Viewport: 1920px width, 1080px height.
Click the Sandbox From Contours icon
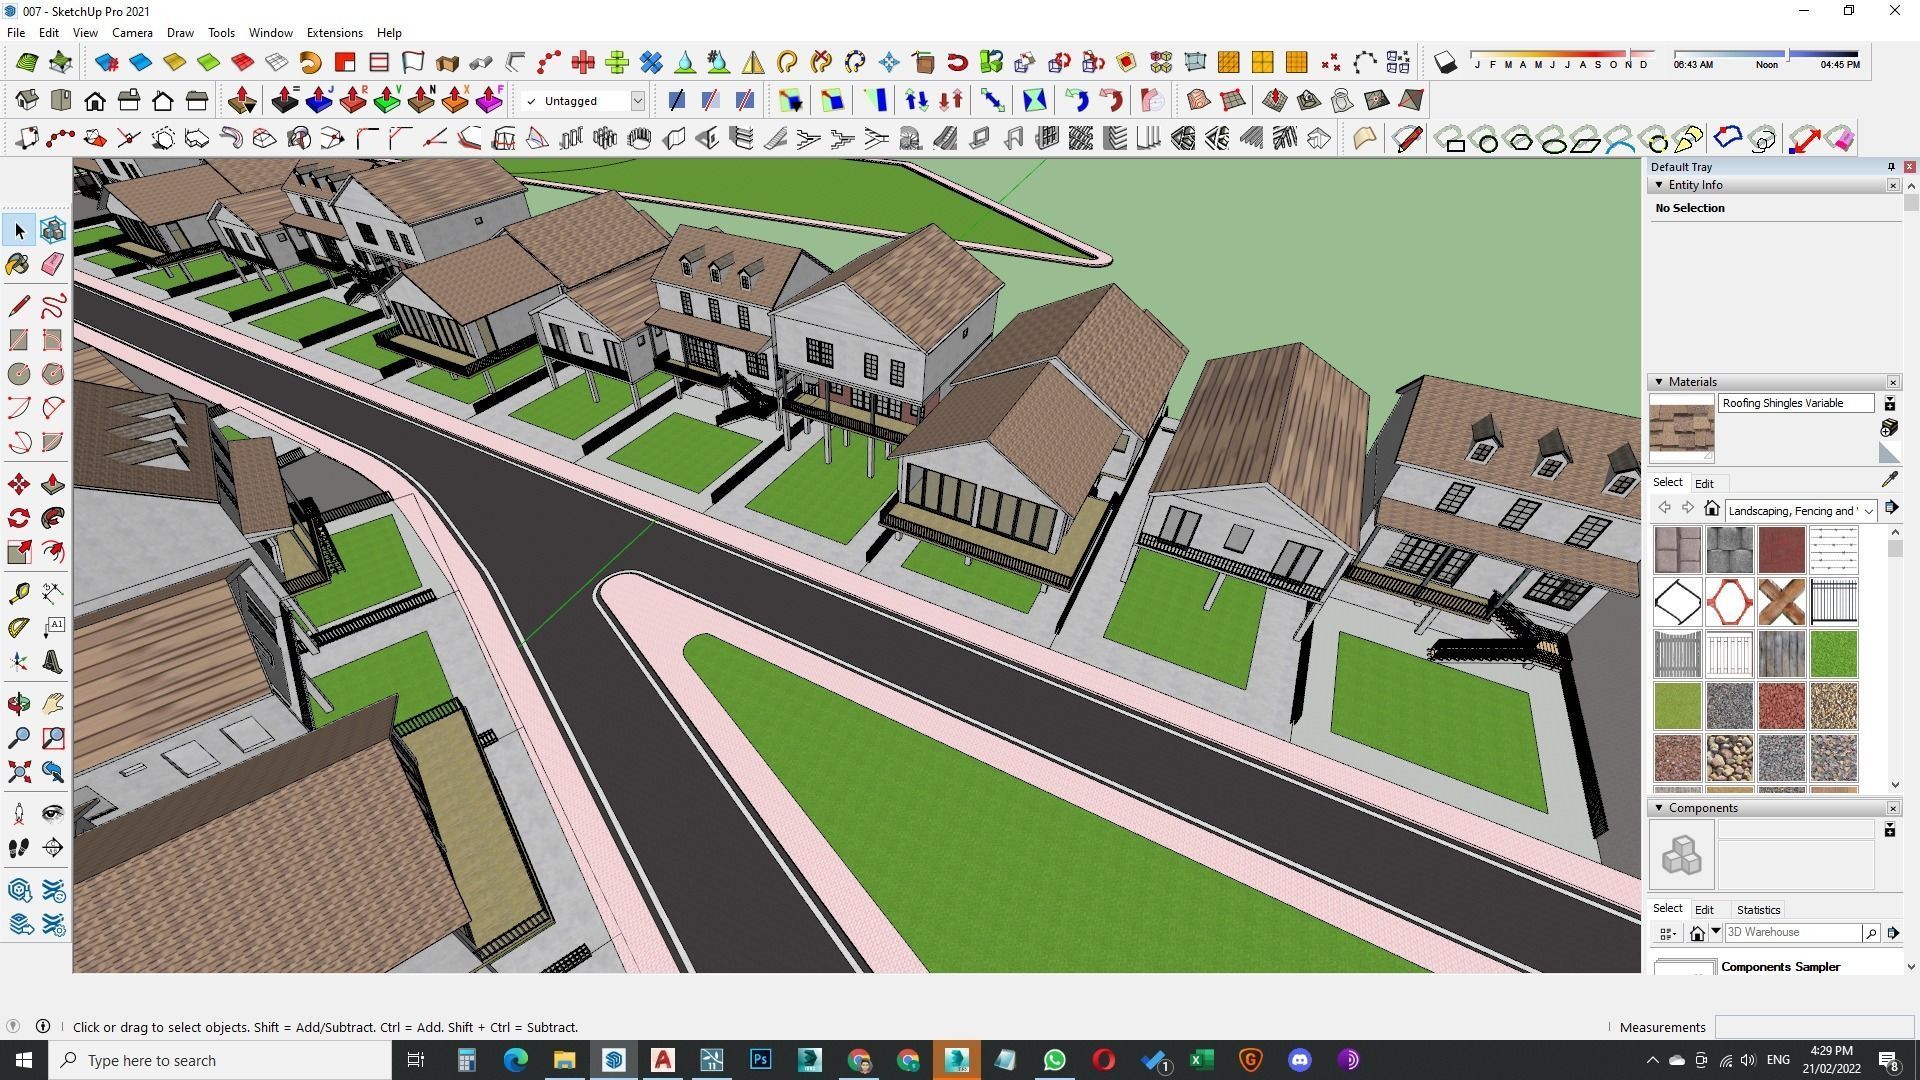(27, 63)
